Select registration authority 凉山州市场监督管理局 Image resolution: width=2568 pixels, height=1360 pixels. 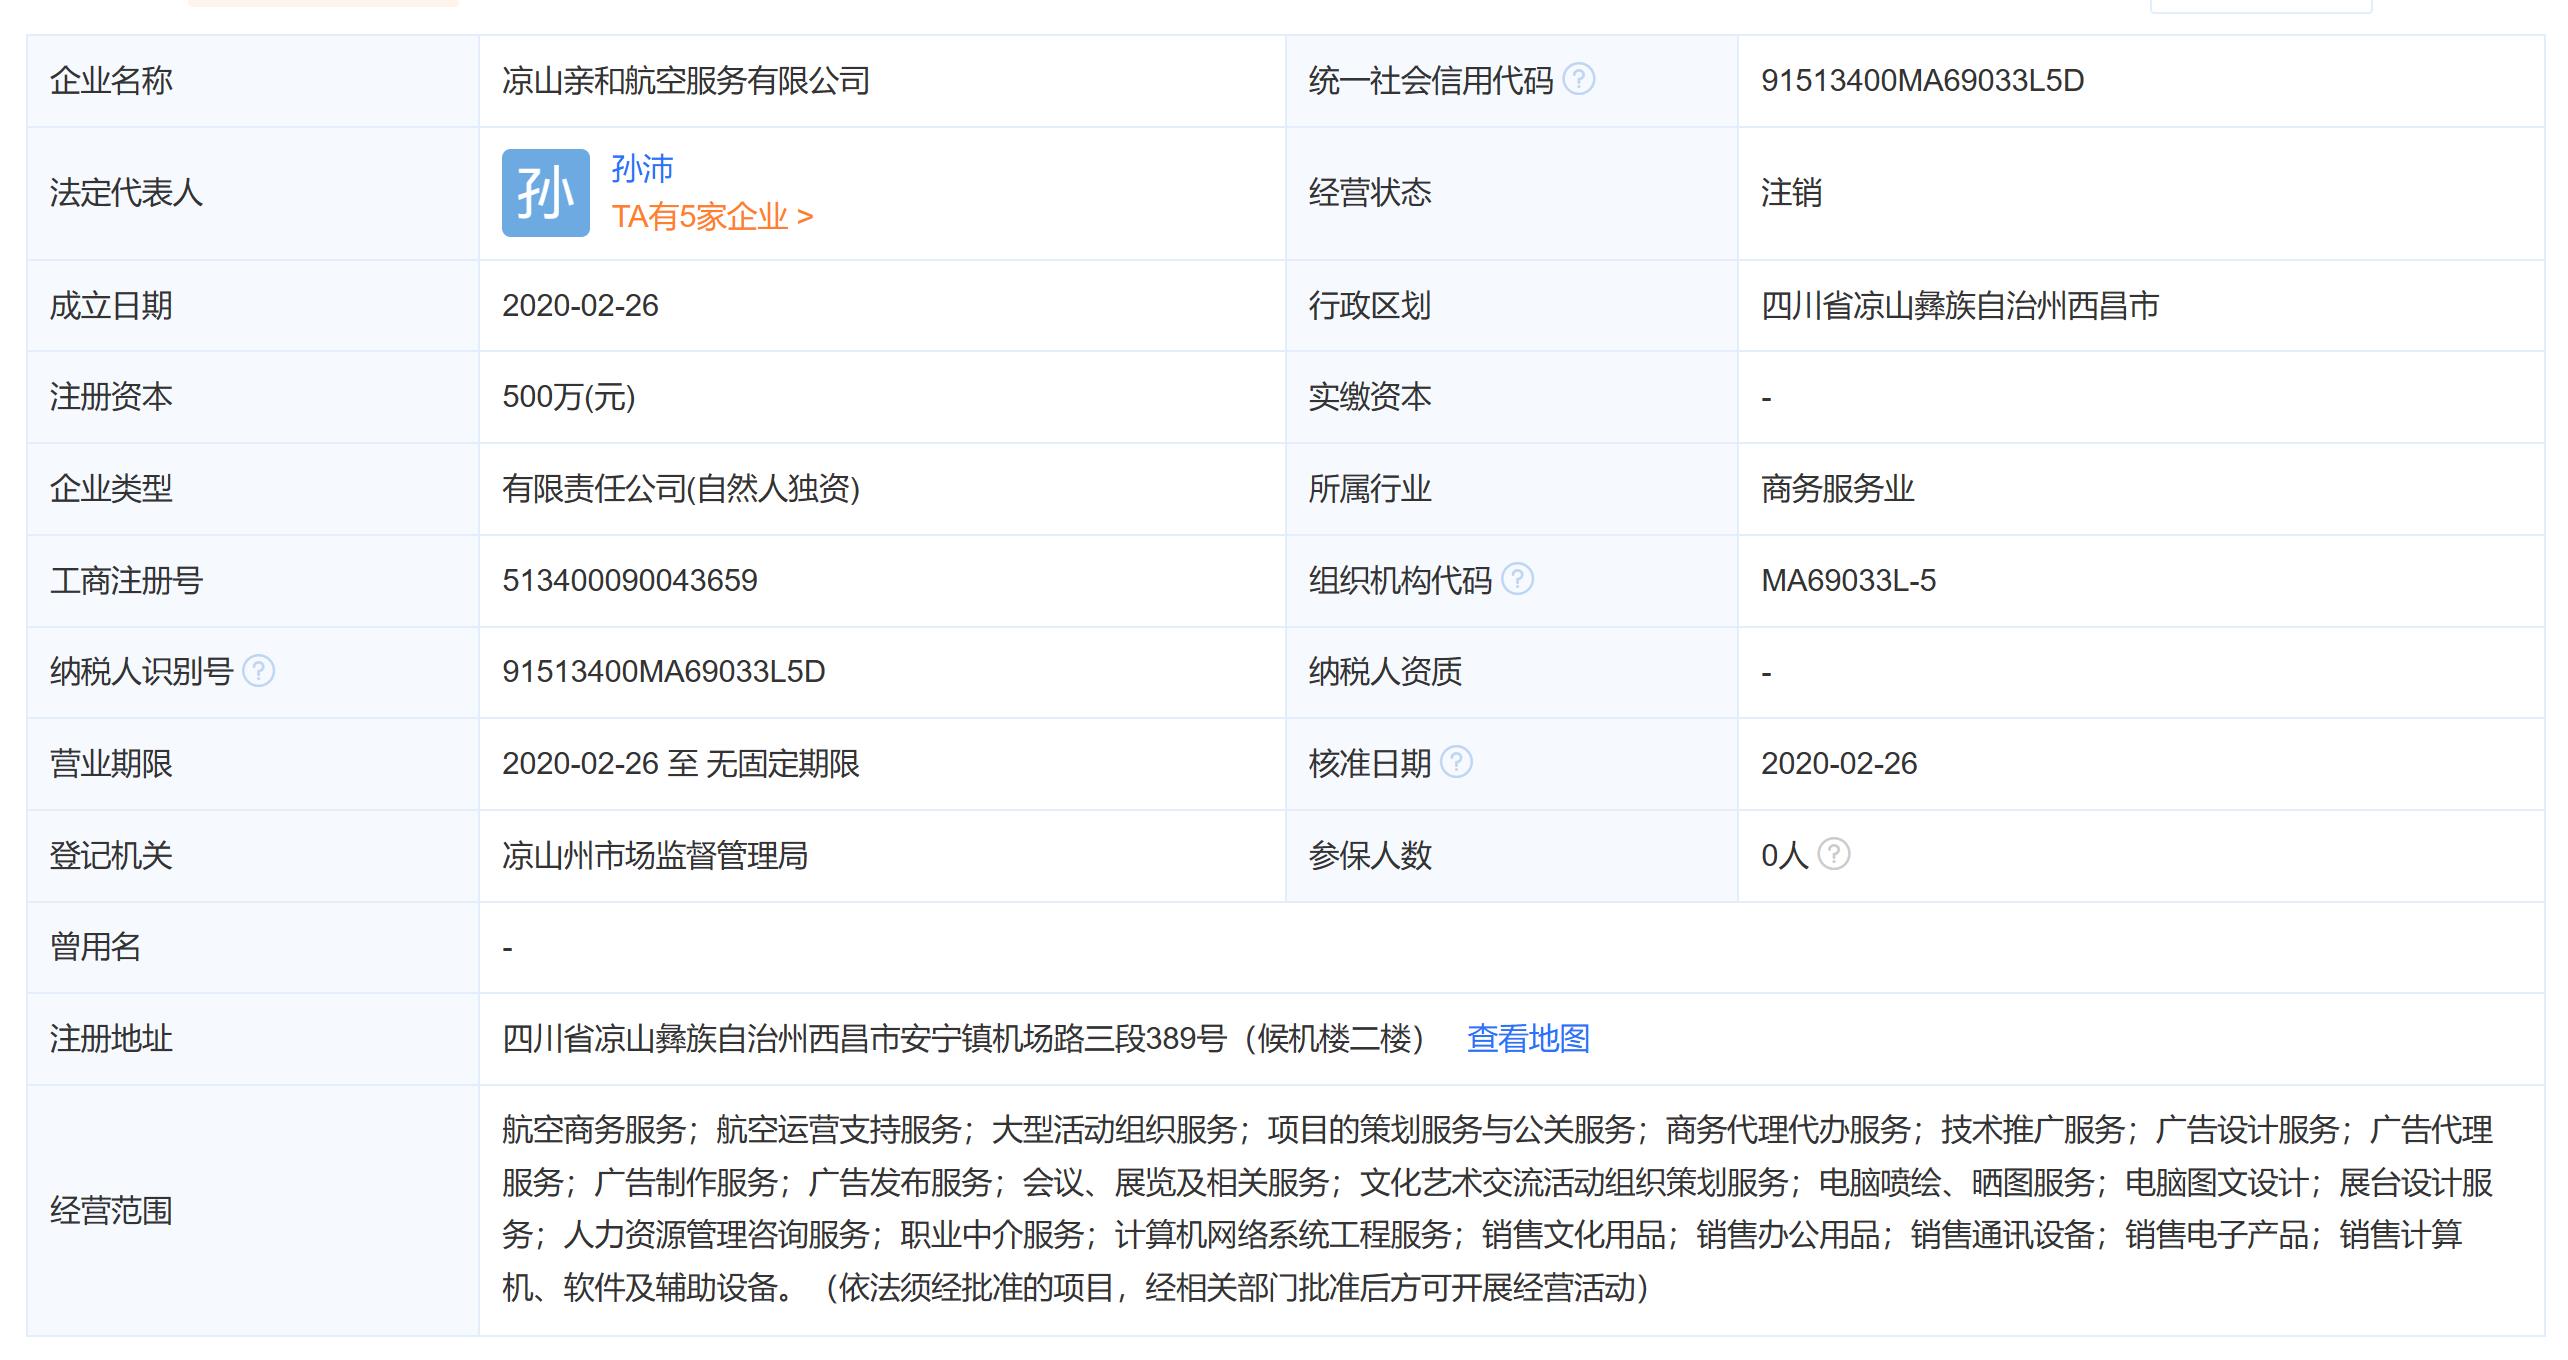click(x=655, y=856)
